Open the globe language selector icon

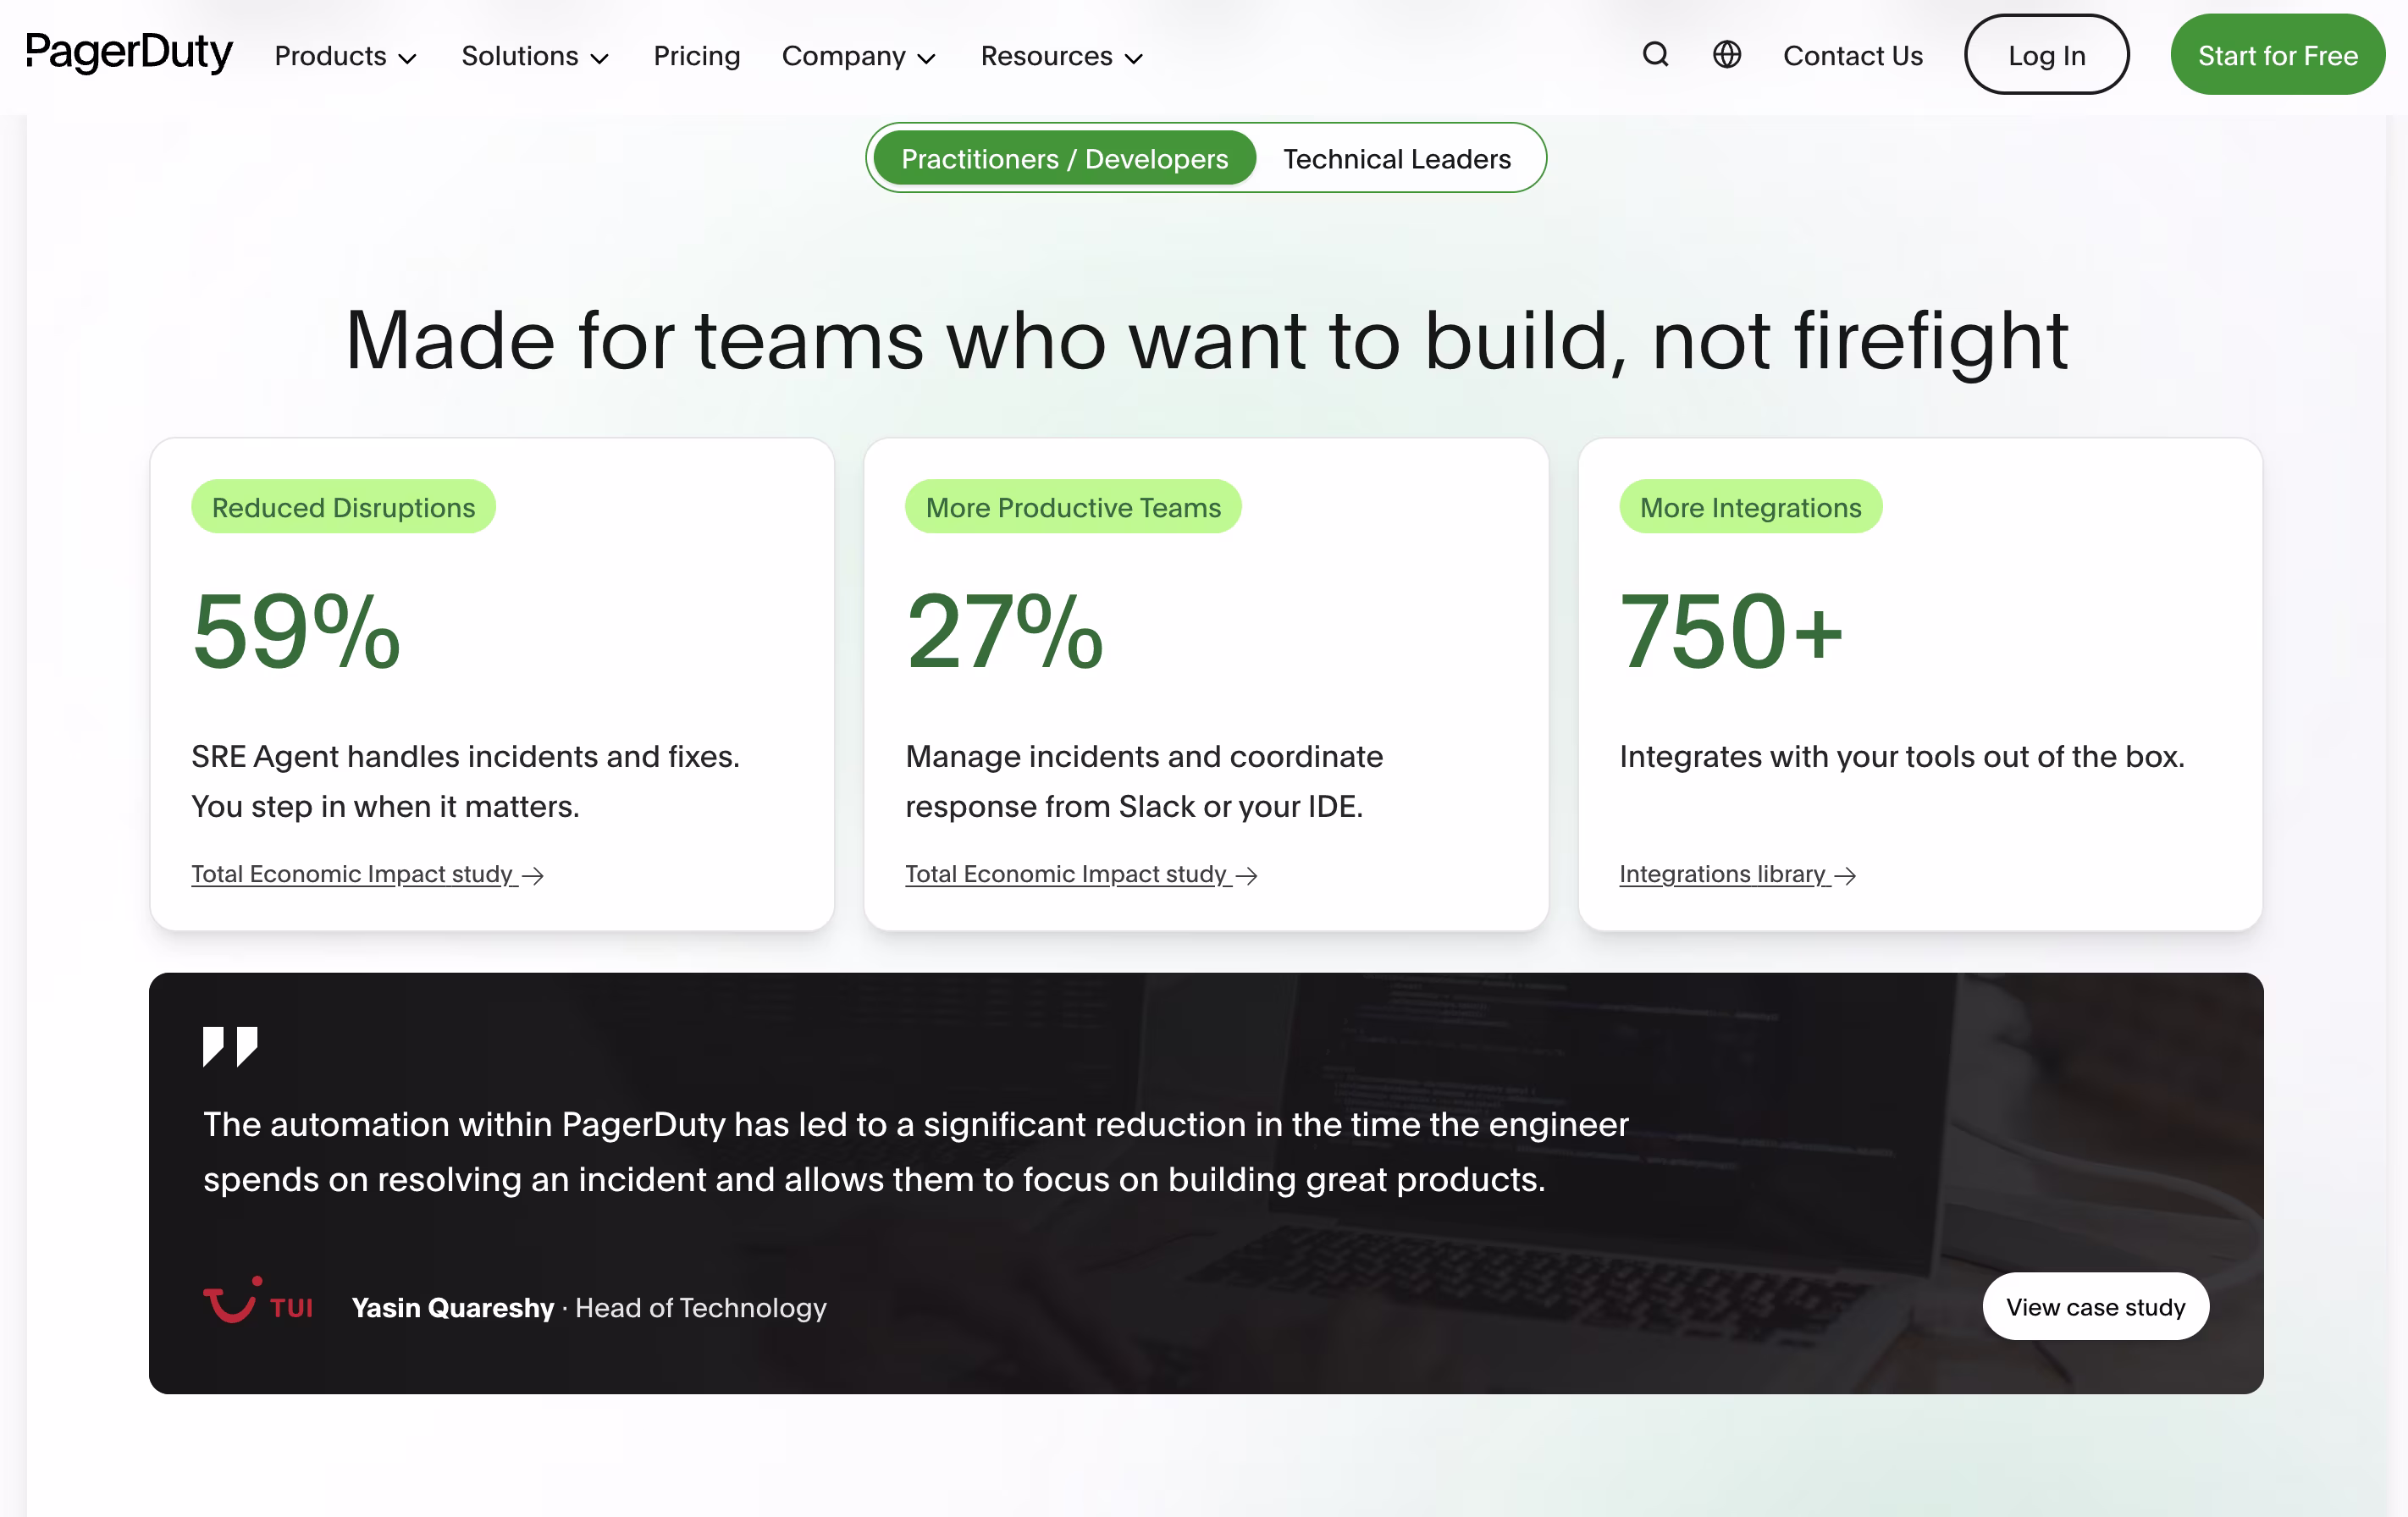[x=1726, y=55]
